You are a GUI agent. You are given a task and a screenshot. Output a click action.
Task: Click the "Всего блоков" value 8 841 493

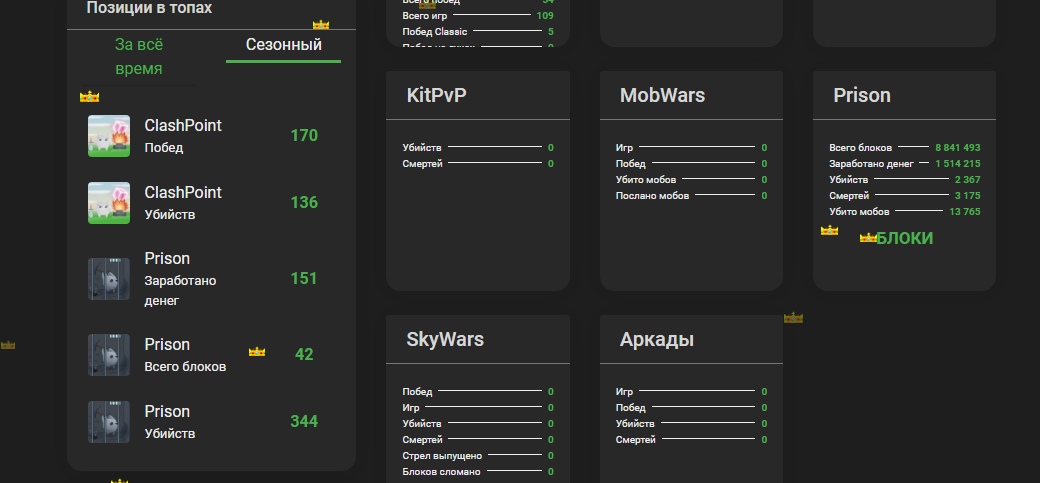tap(957, 148)
